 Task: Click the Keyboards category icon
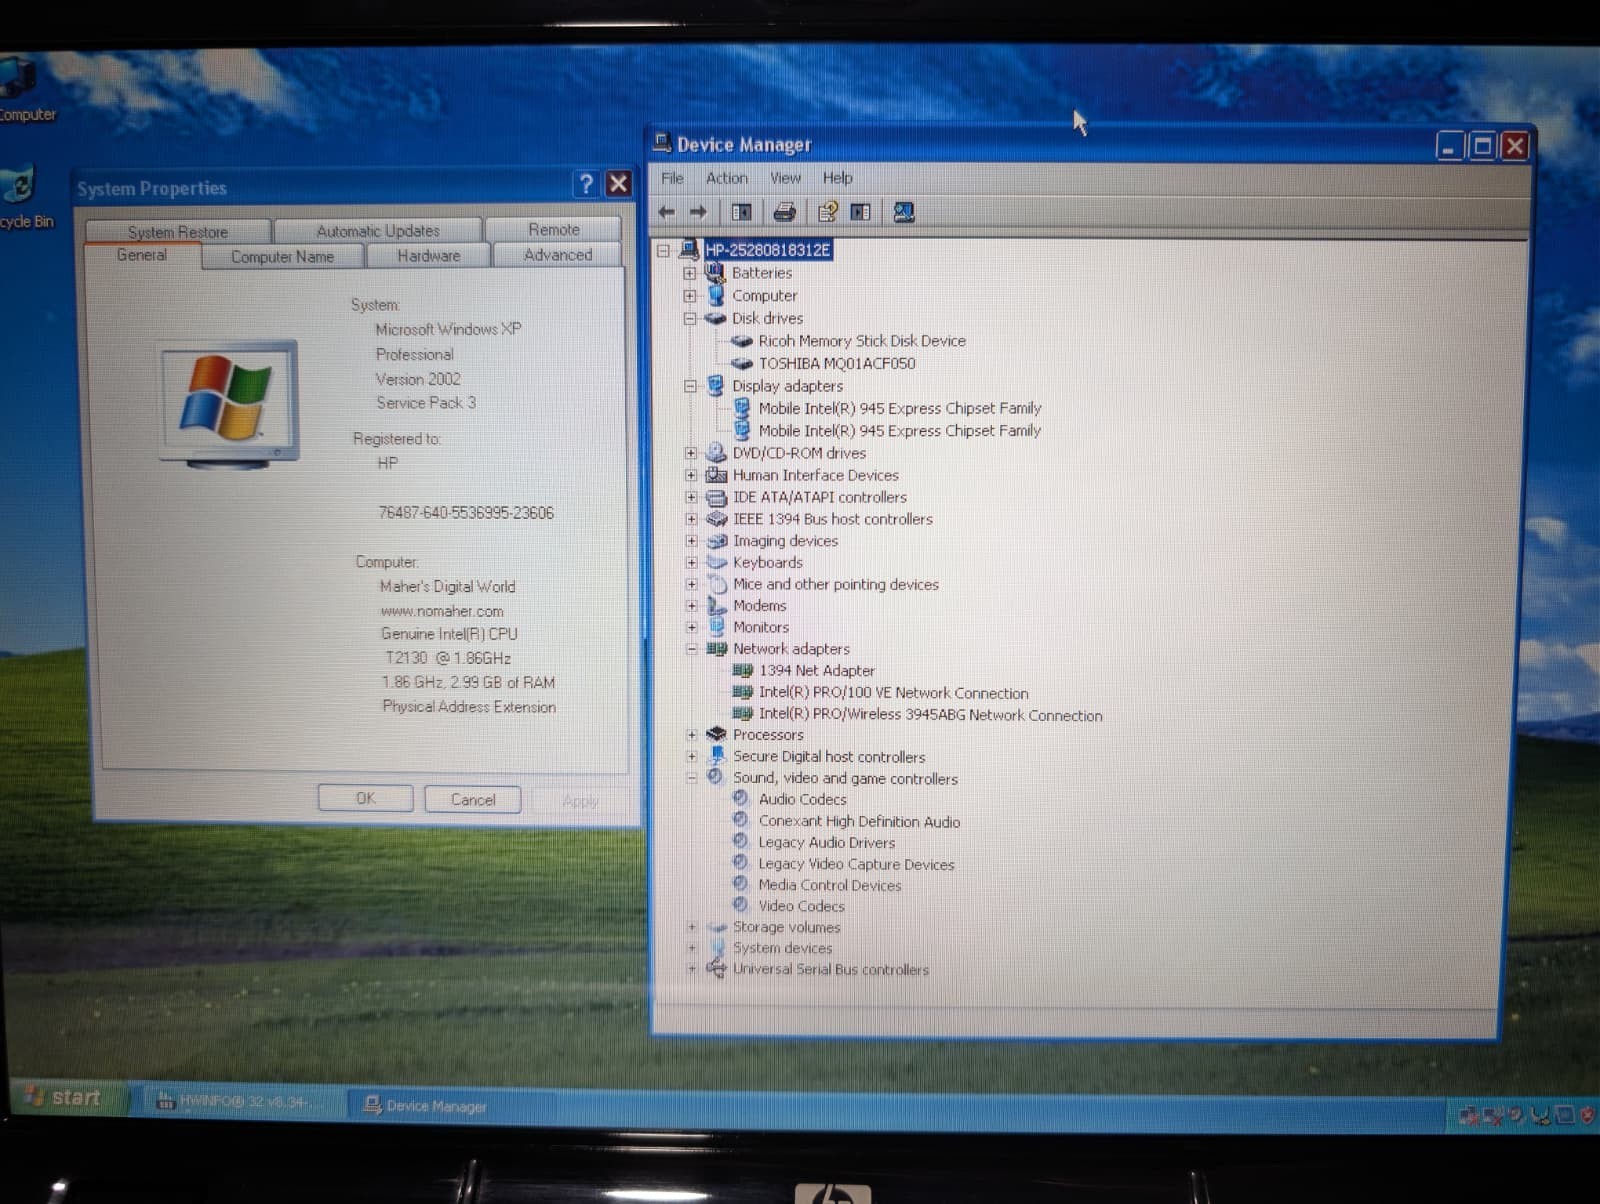[716, 562]
